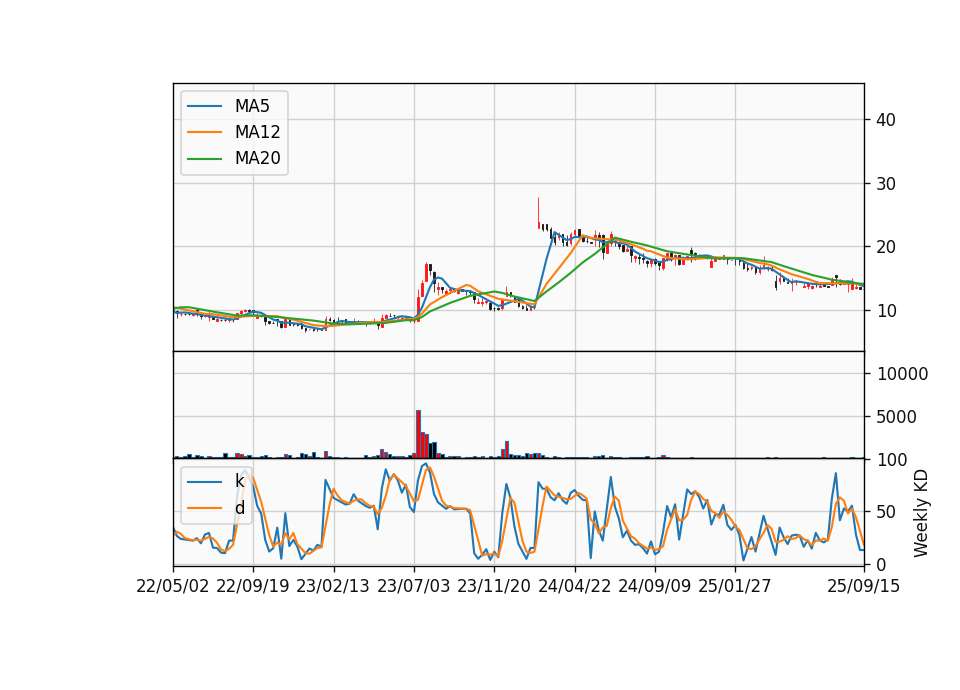This screenshot has width=960, height=690.
Task: Click the volume axis value 5000
Action: point(897,417)
